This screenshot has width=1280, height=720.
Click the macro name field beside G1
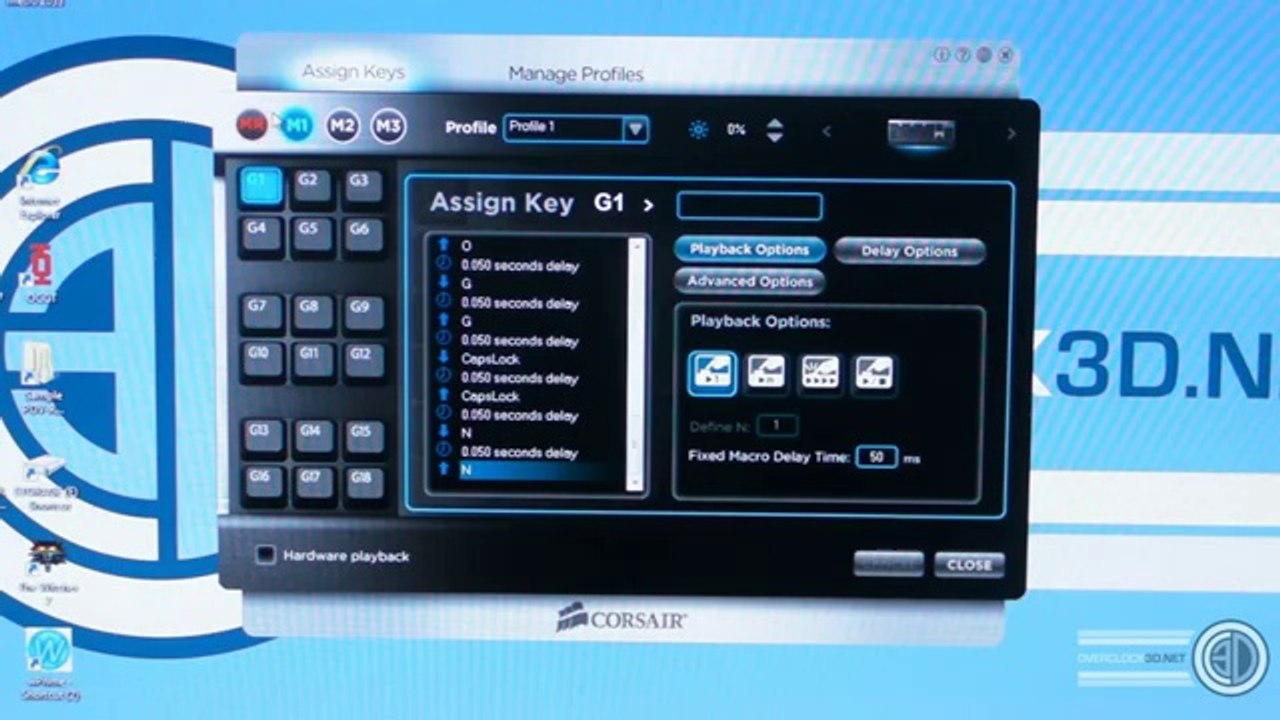tap(749, 206)
